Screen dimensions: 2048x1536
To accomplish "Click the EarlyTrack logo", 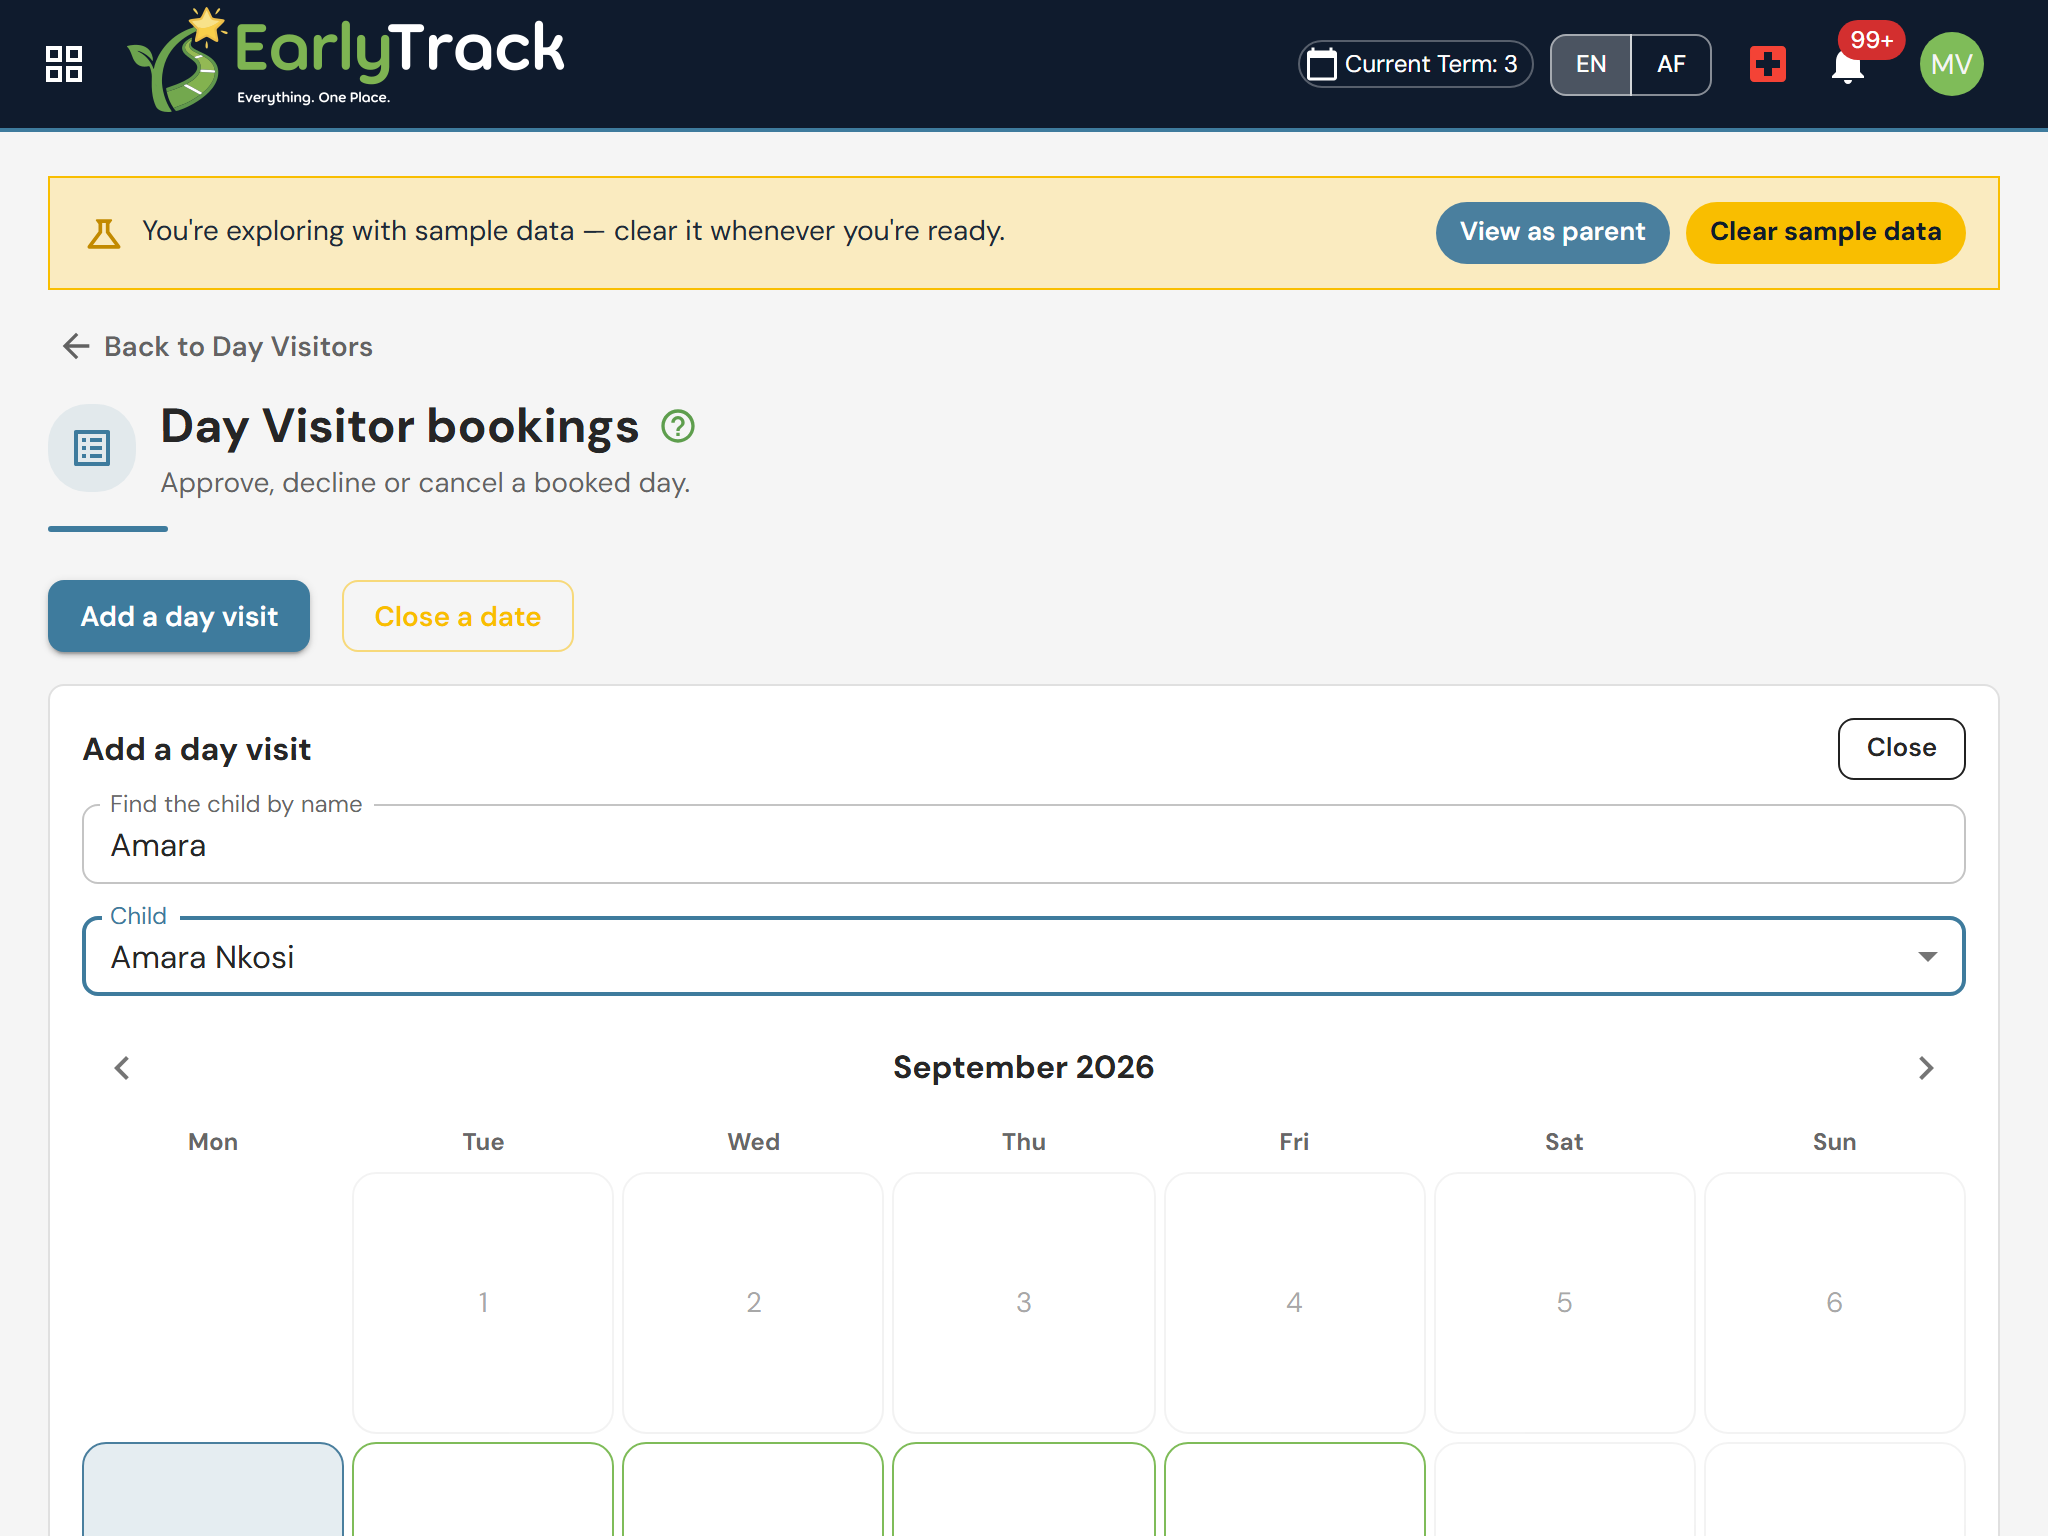I will tap(346, 60).
